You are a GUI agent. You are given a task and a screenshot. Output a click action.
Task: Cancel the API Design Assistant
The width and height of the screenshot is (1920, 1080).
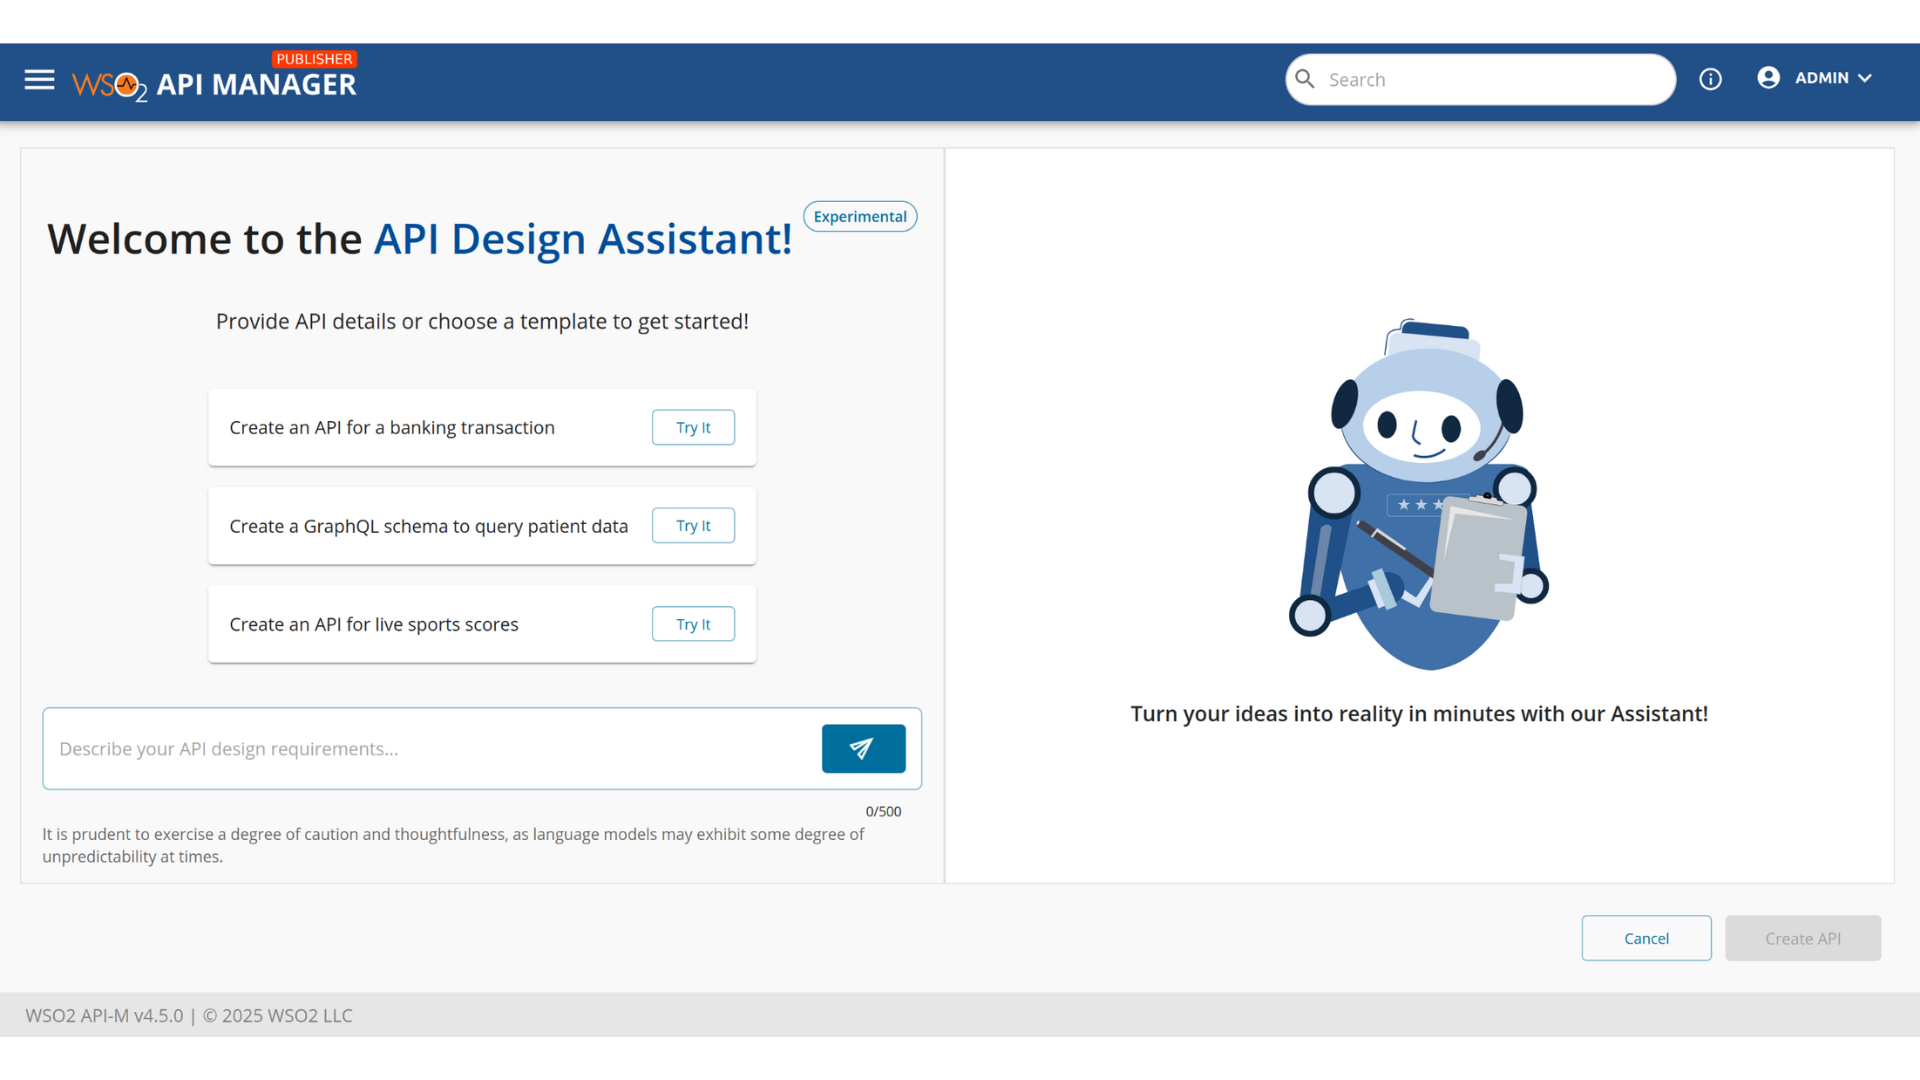point(1646,938)
